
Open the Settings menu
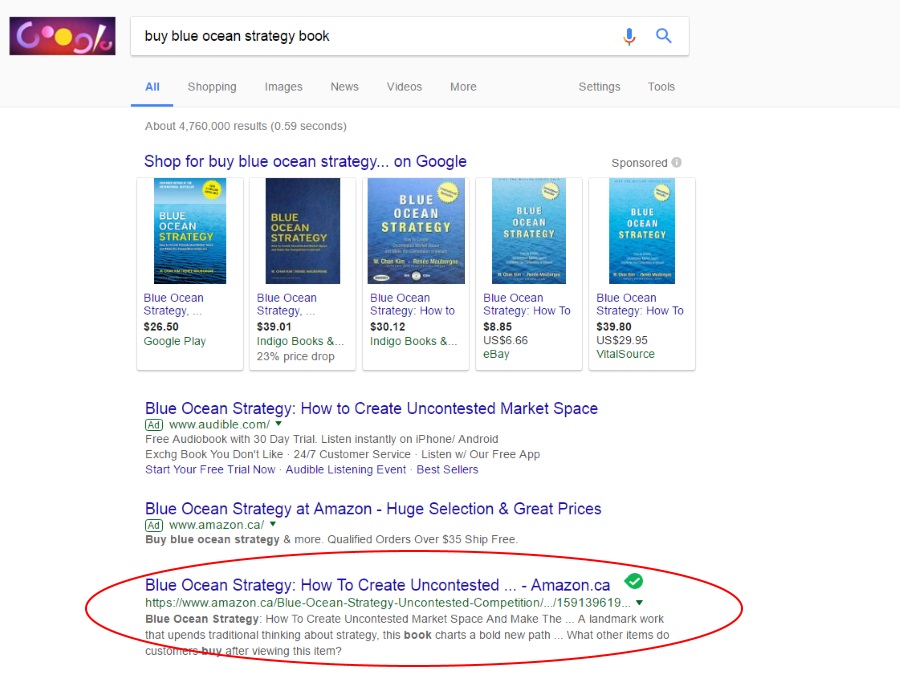(599, 87)
